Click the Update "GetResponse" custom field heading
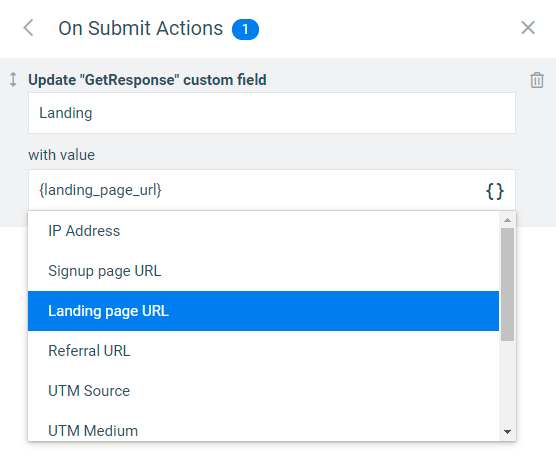The width and height of the screenshot is (556, 467). coord(147,80)
